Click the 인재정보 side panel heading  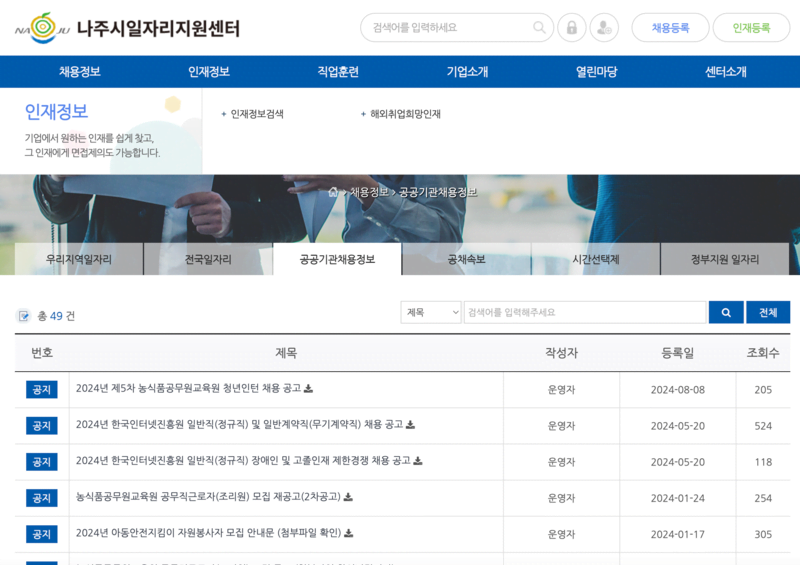tap(56, 112)
